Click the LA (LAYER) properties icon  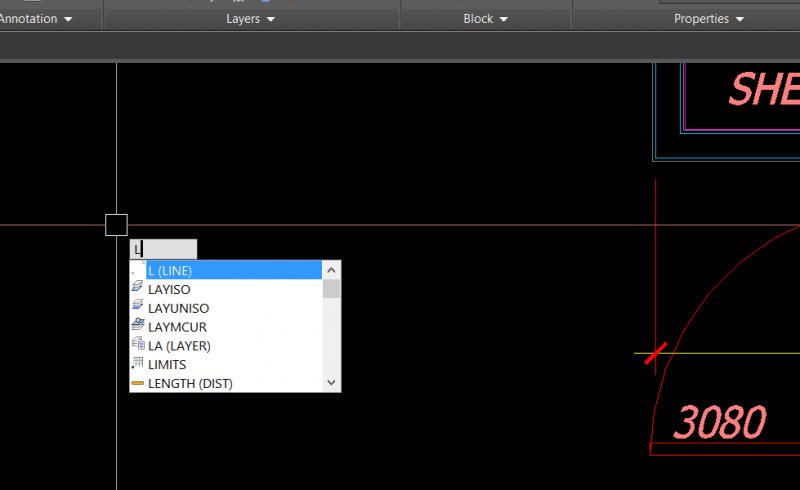(x=138, y=343)
